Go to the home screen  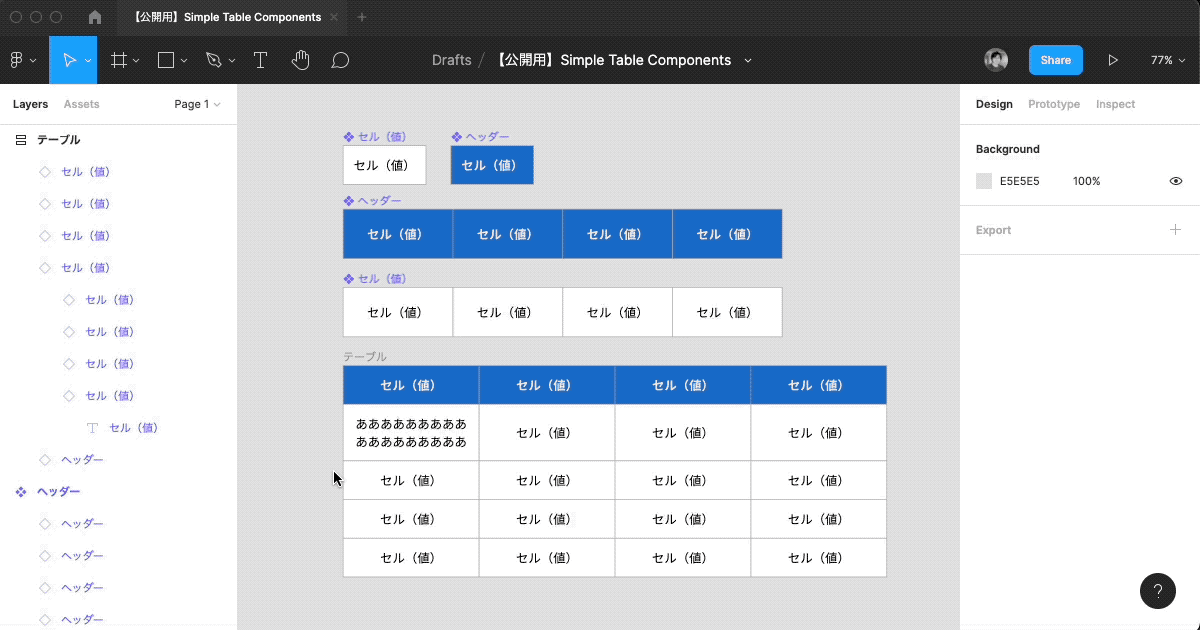click(x=95, y=17)
